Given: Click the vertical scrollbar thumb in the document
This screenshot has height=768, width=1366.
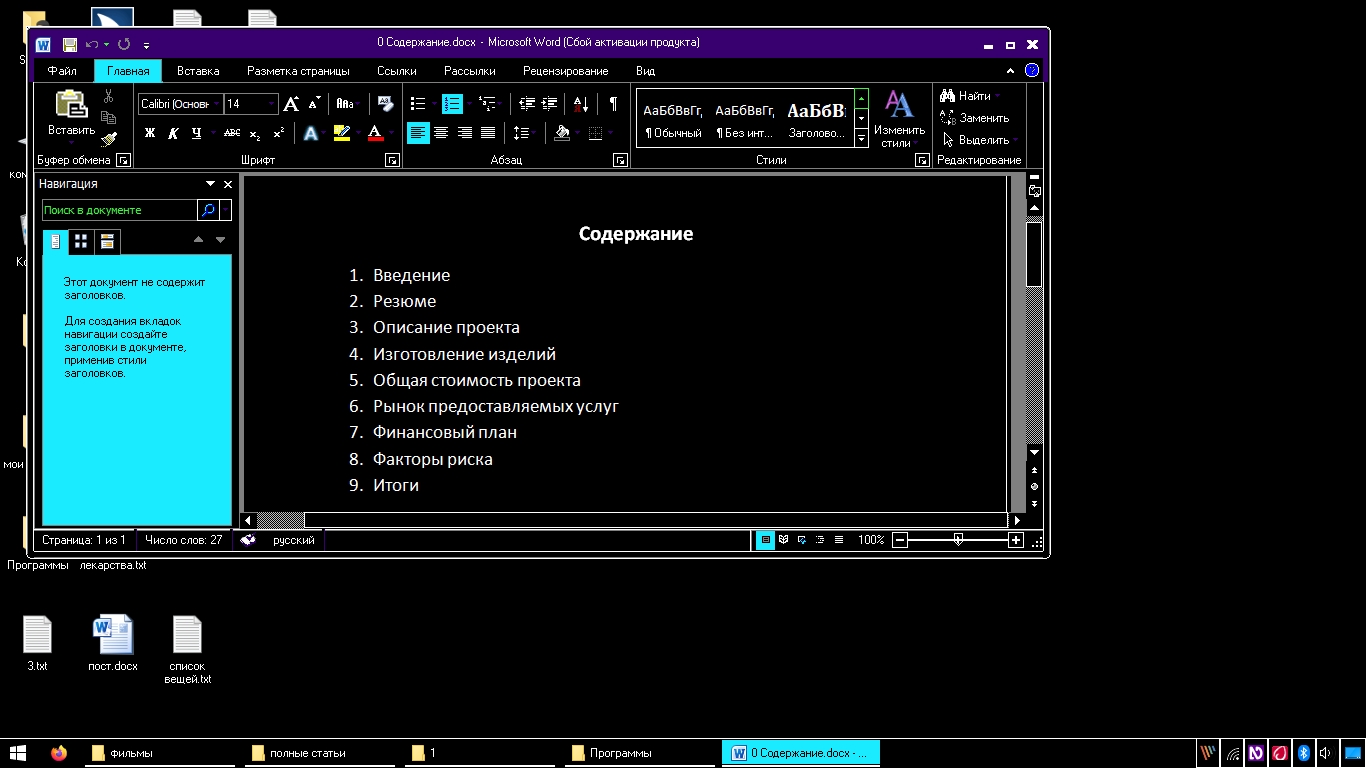Looking at the screenshot, I should tap(1034, 255).
